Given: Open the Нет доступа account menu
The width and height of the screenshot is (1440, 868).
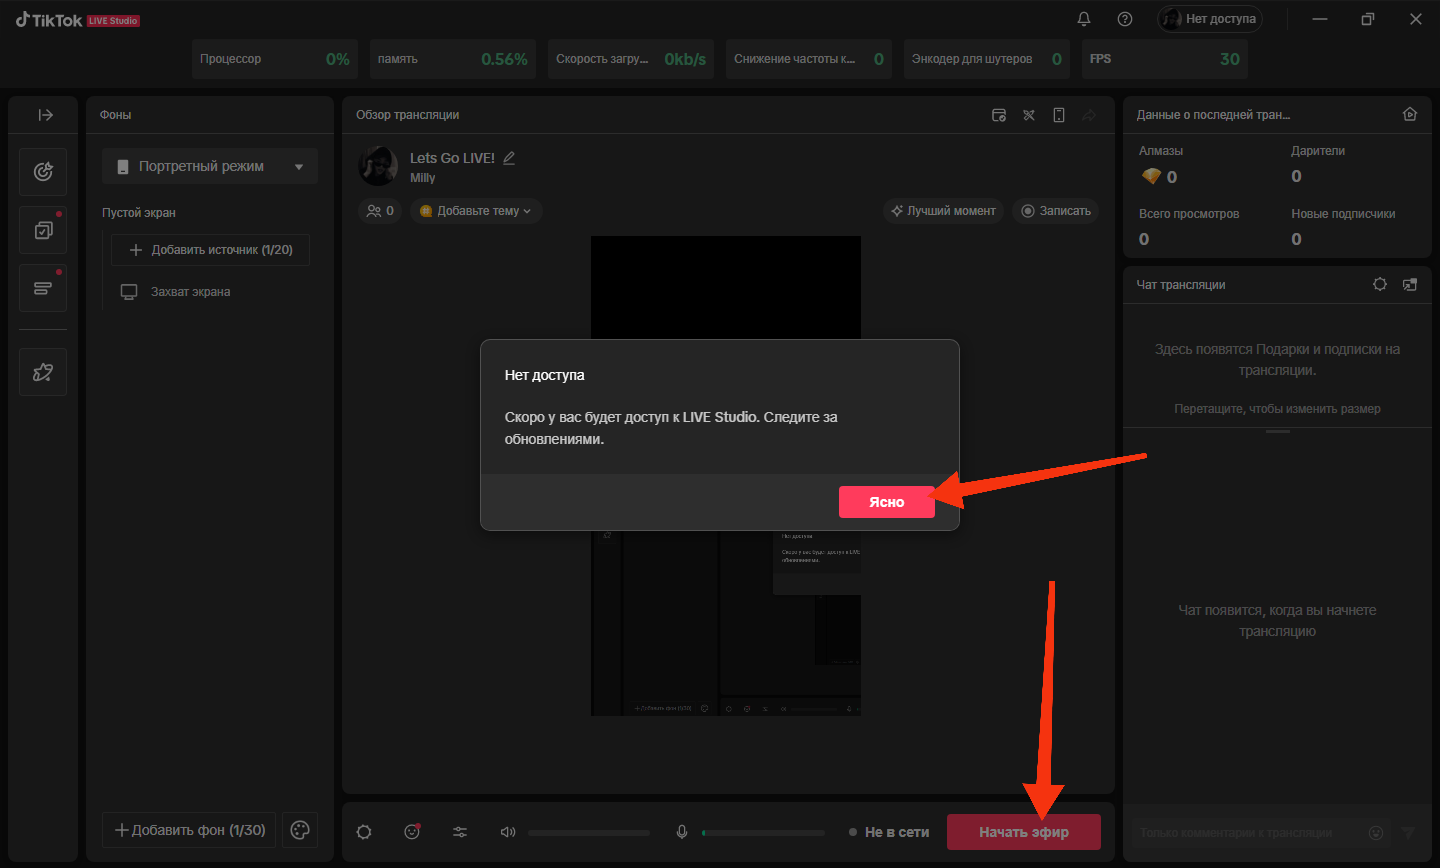Looking at the screenshot, I should click(1210, 19).
